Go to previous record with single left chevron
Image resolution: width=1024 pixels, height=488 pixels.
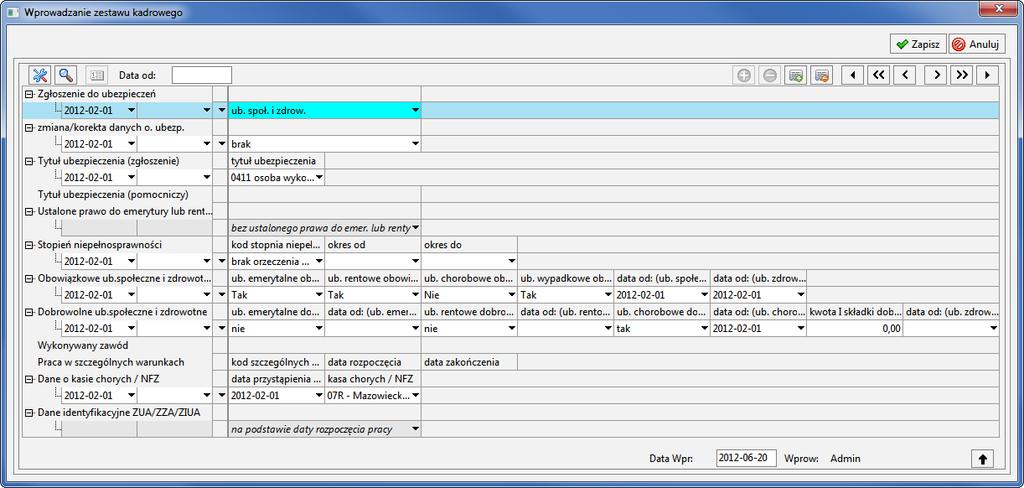[x=904, y=76]
